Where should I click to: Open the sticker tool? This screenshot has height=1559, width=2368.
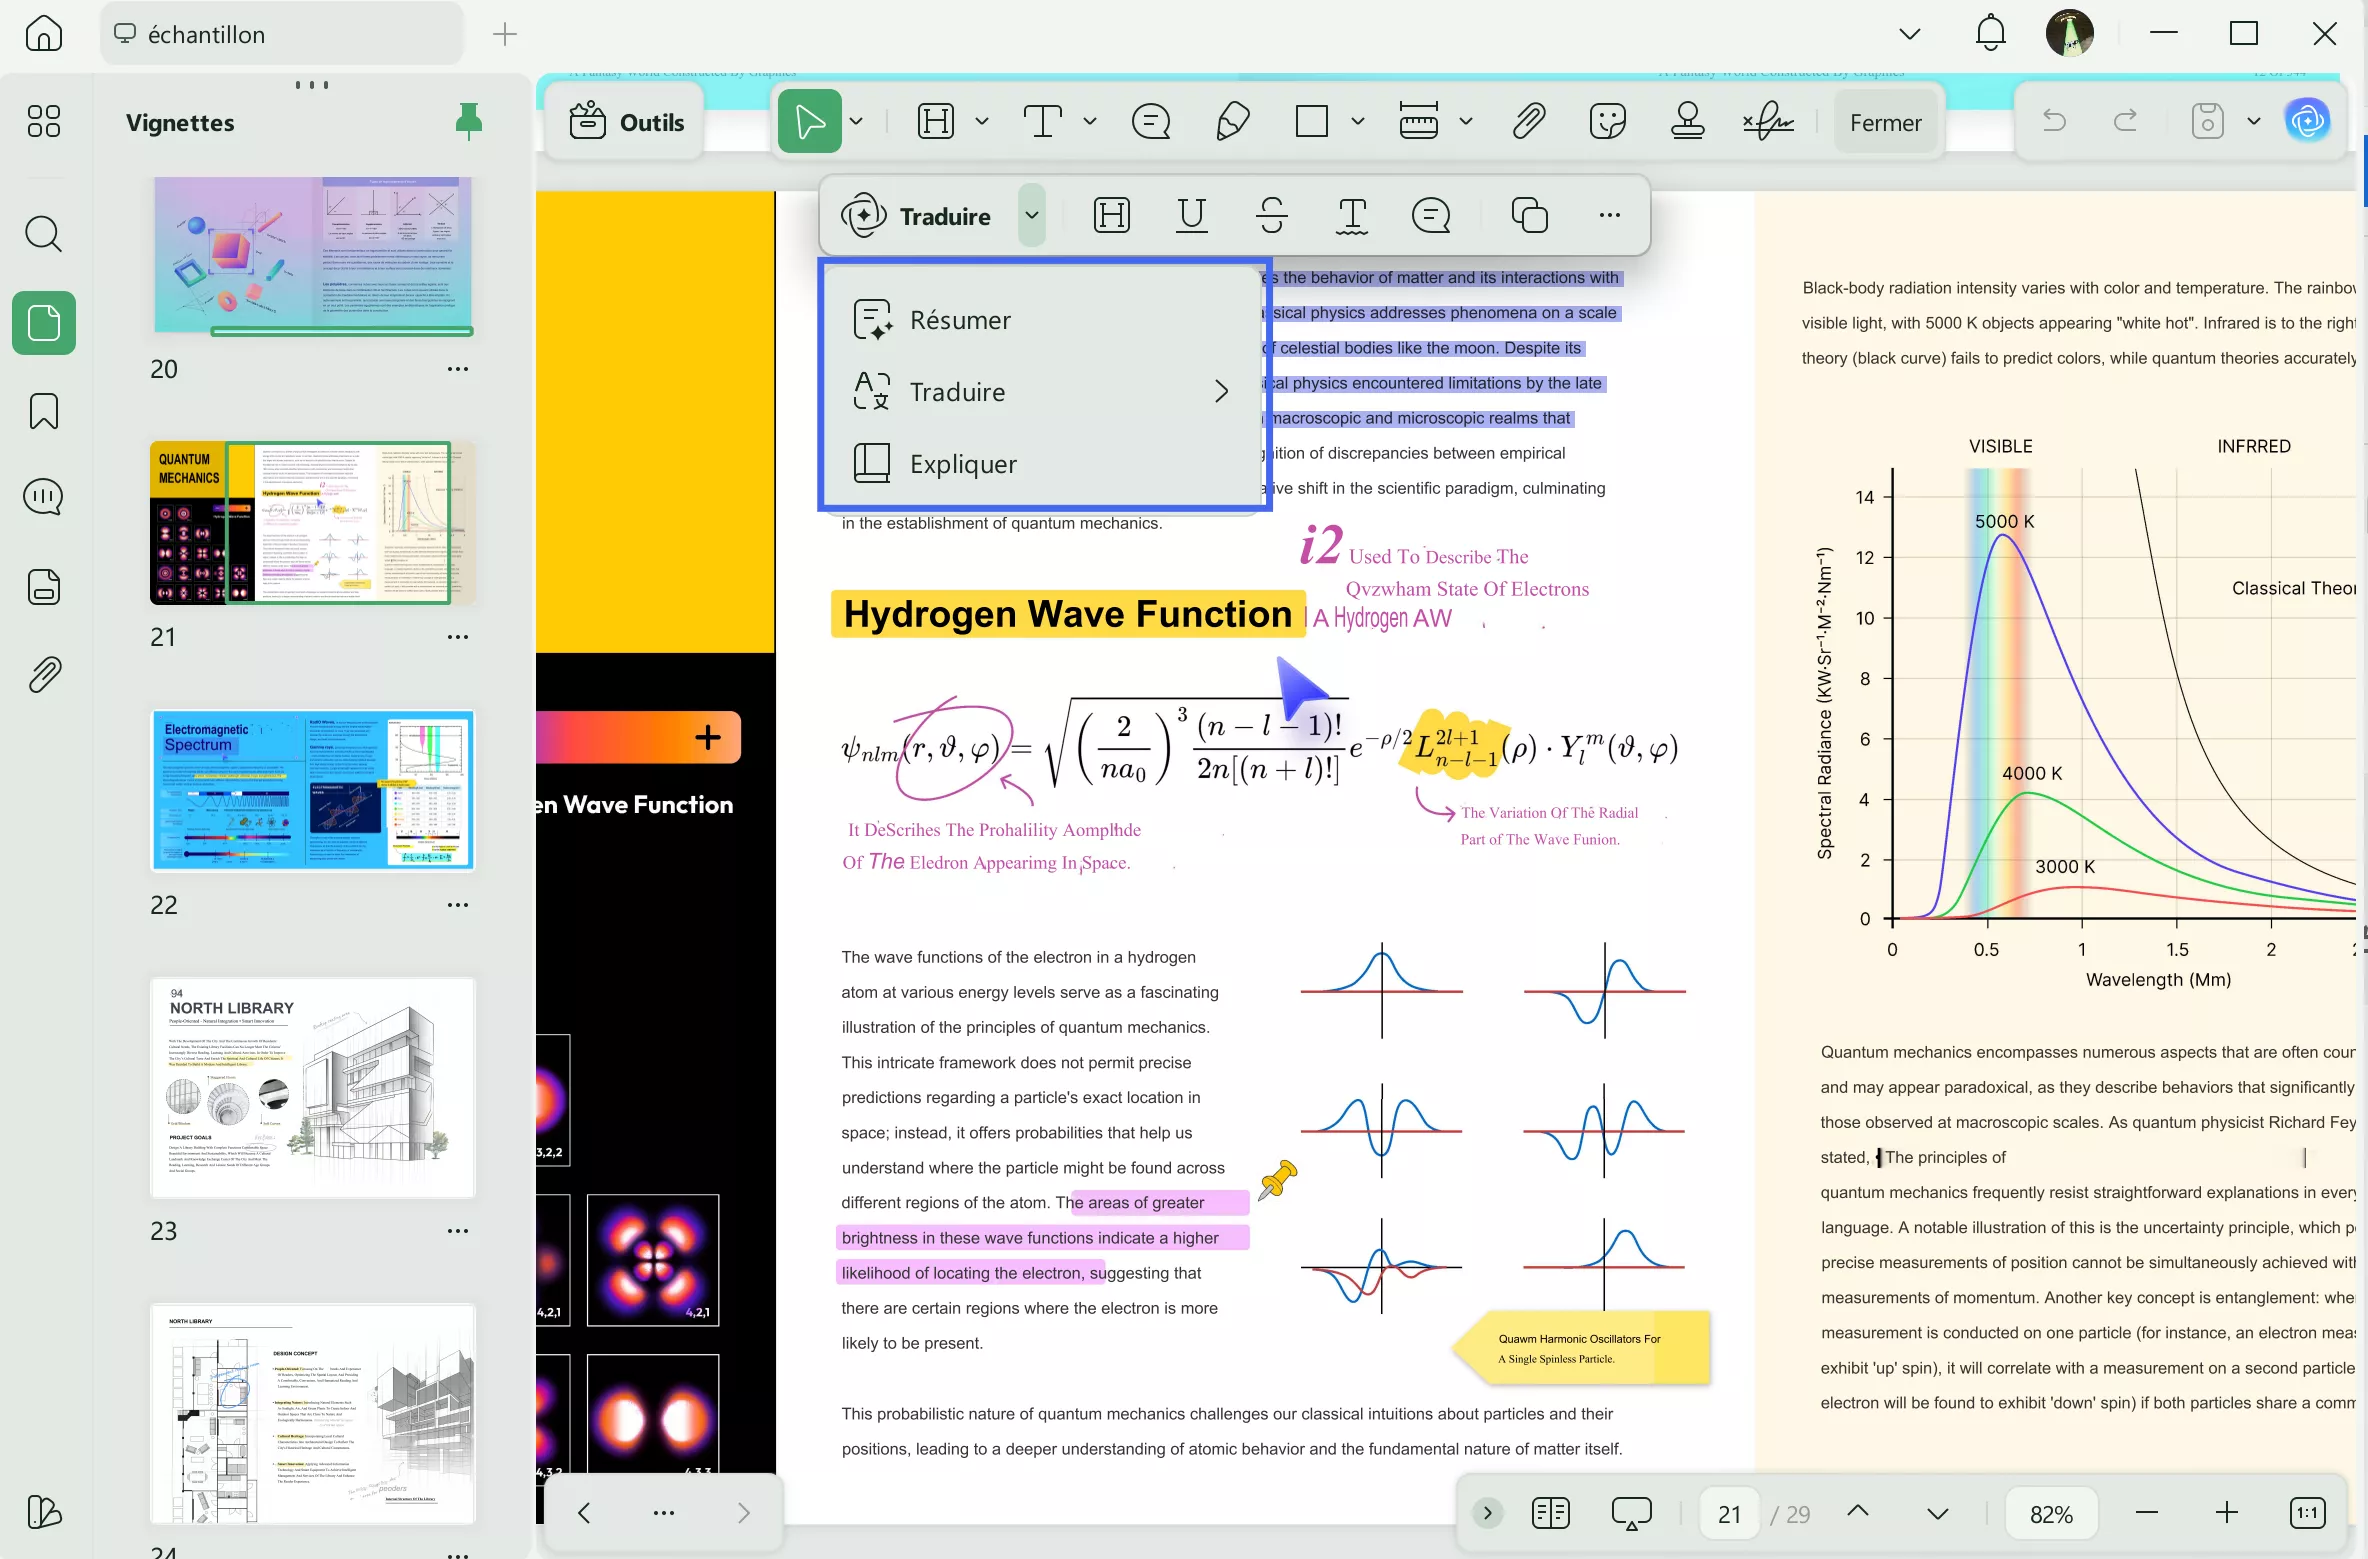coord(1607,122)
